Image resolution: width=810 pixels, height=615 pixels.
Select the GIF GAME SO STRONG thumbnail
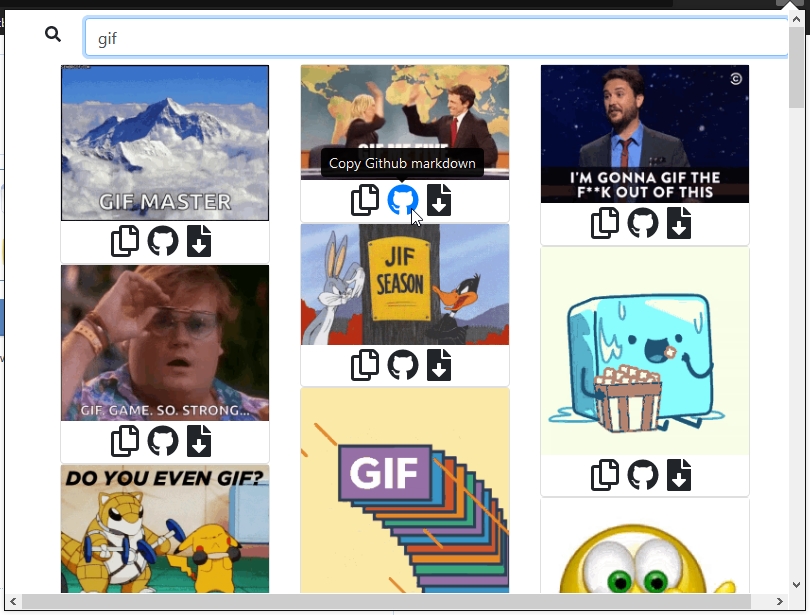tap(165, 343)
